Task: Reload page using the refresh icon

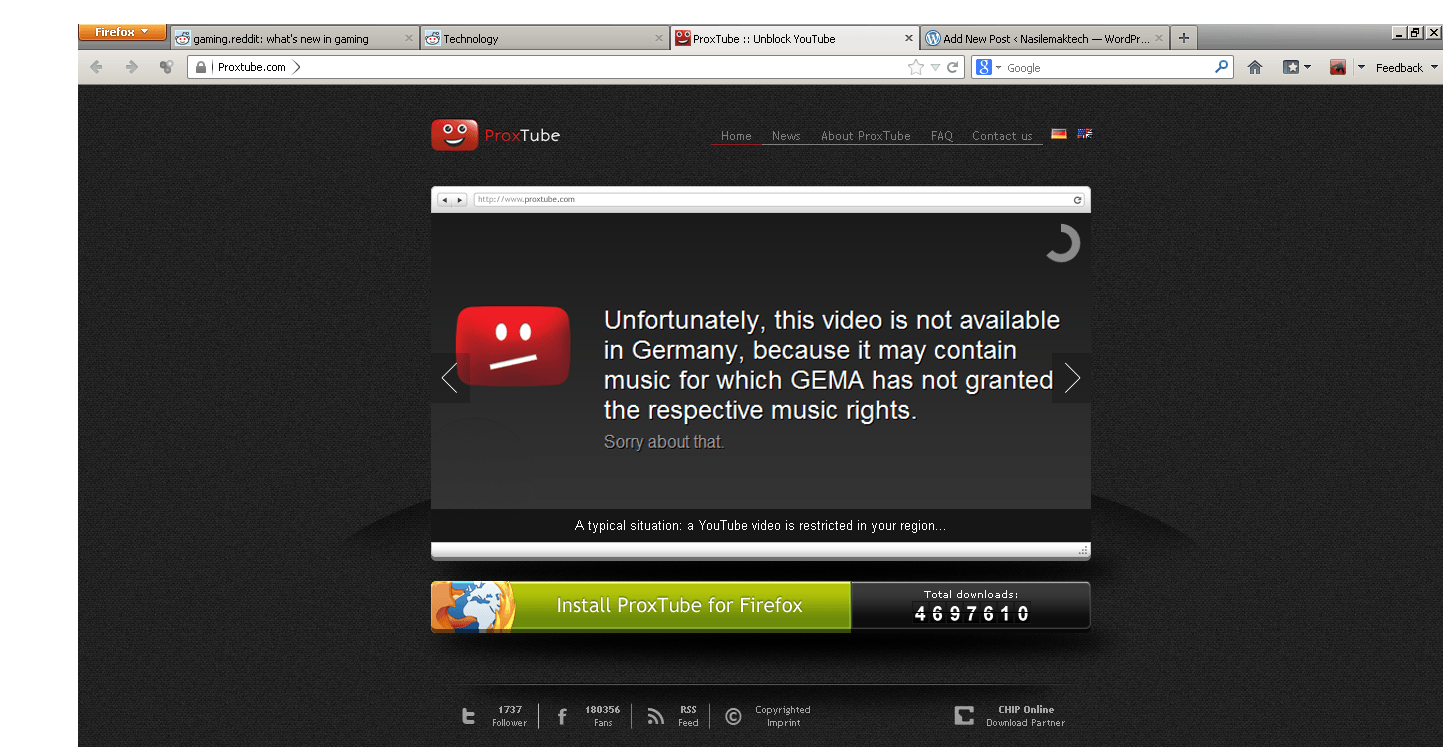Action: pos(953,67)
